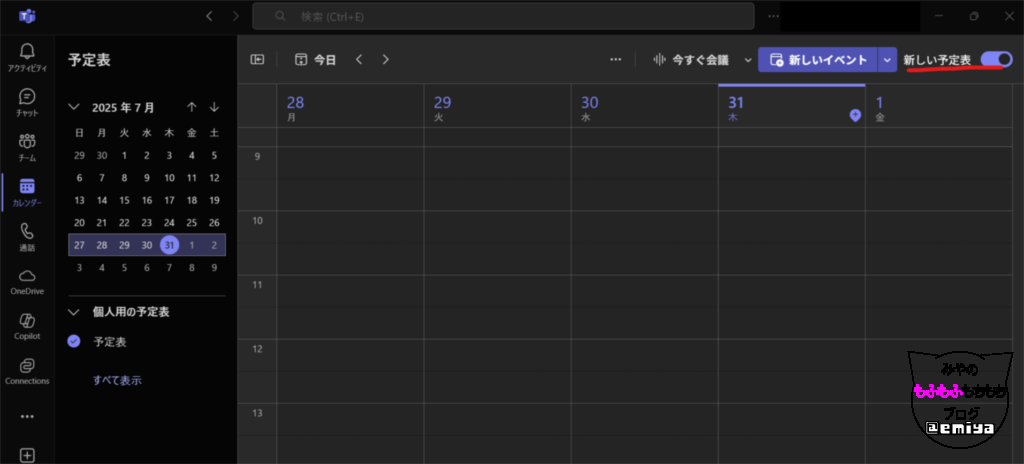Go to next week with right chevron
Screen dimensions: 1024x464
point(386,60)
